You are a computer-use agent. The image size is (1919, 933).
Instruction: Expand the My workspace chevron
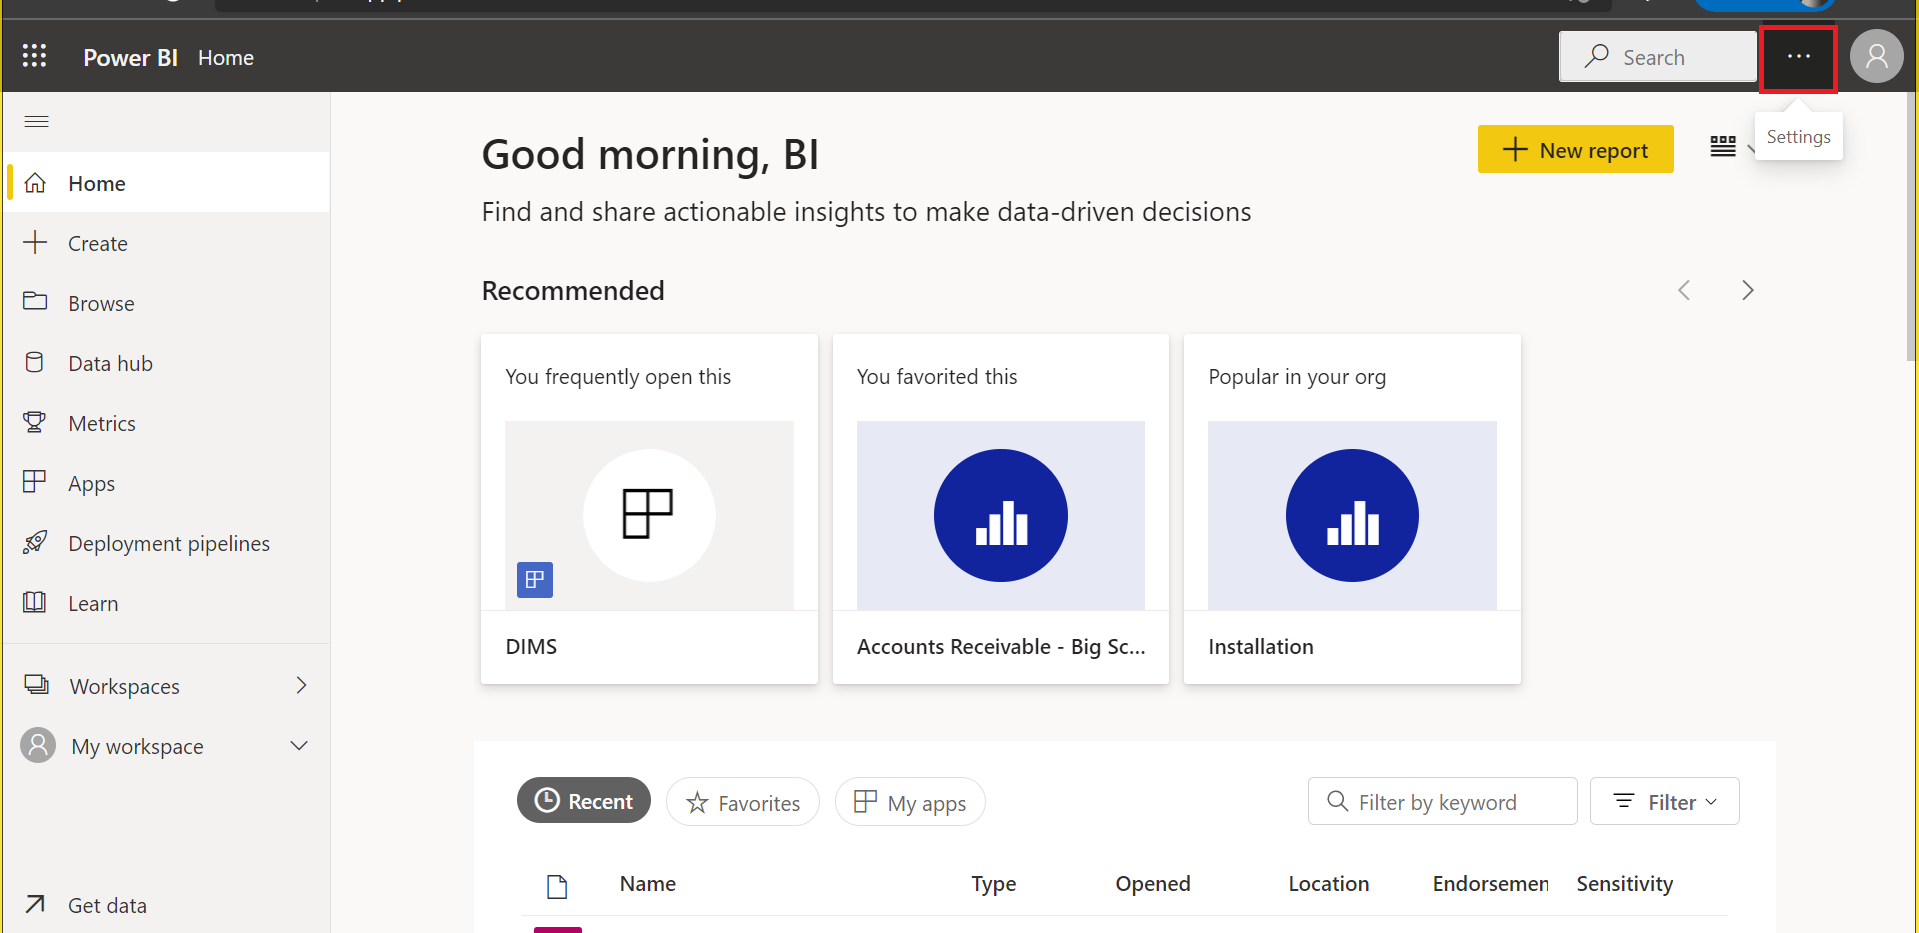(x=299, y=745)
